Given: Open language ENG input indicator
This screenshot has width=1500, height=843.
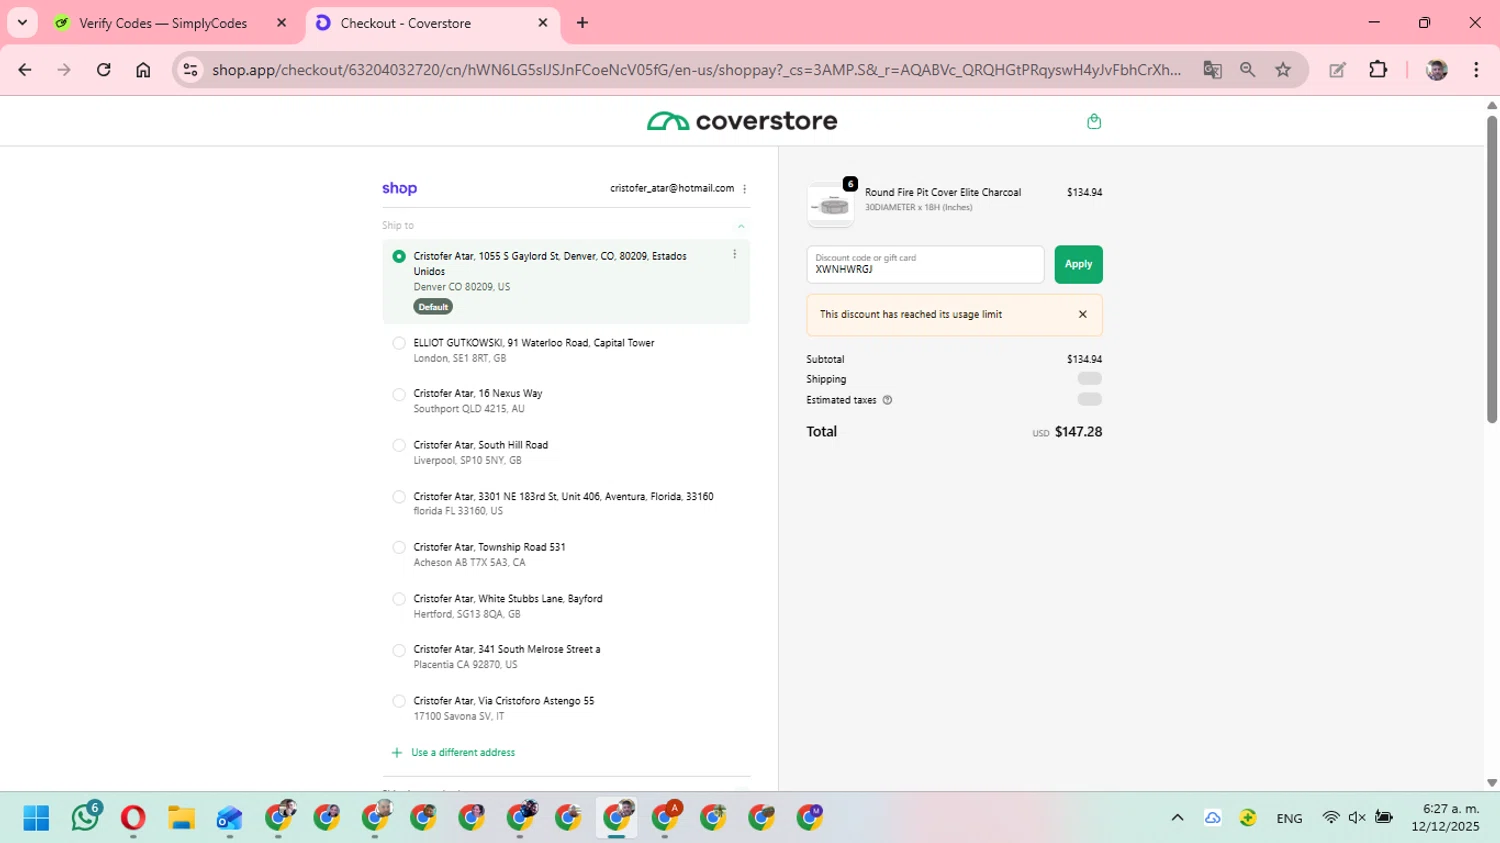Looking at the screenshot, I should point(1289,818).
